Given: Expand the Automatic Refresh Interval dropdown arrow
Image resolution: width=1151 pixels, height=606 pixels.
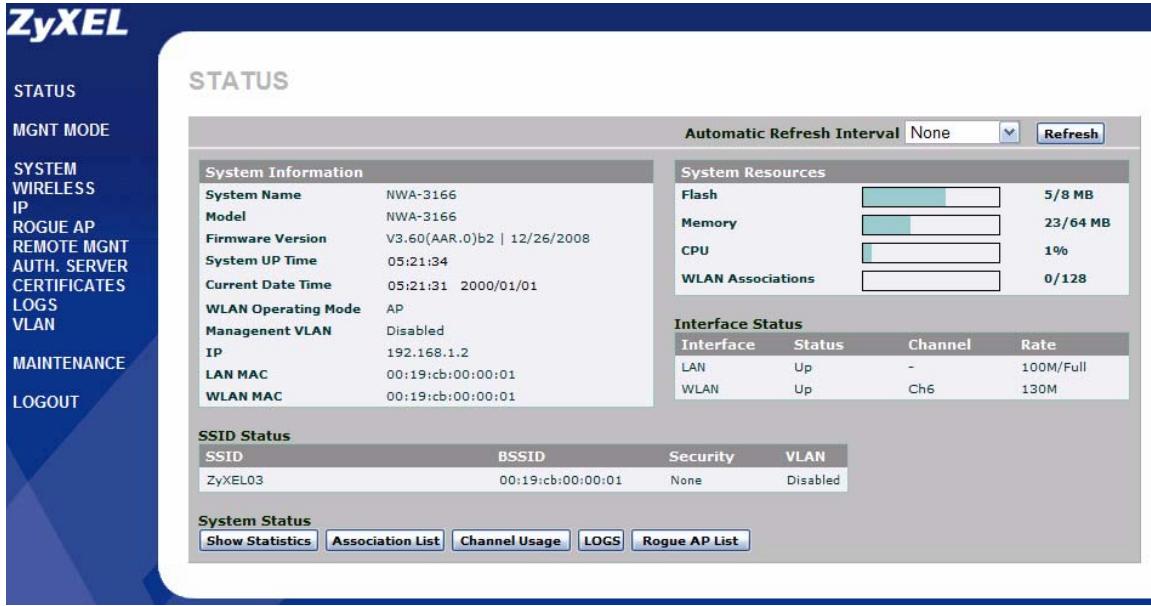Looking at the screenshot, I should point(1009,133).
